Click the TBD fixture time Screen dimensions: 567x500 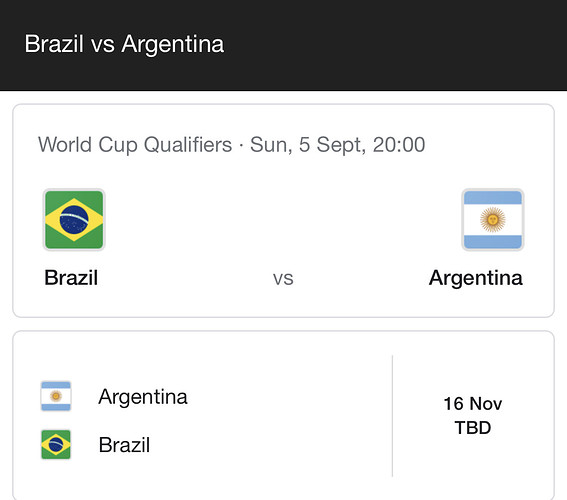473,428
